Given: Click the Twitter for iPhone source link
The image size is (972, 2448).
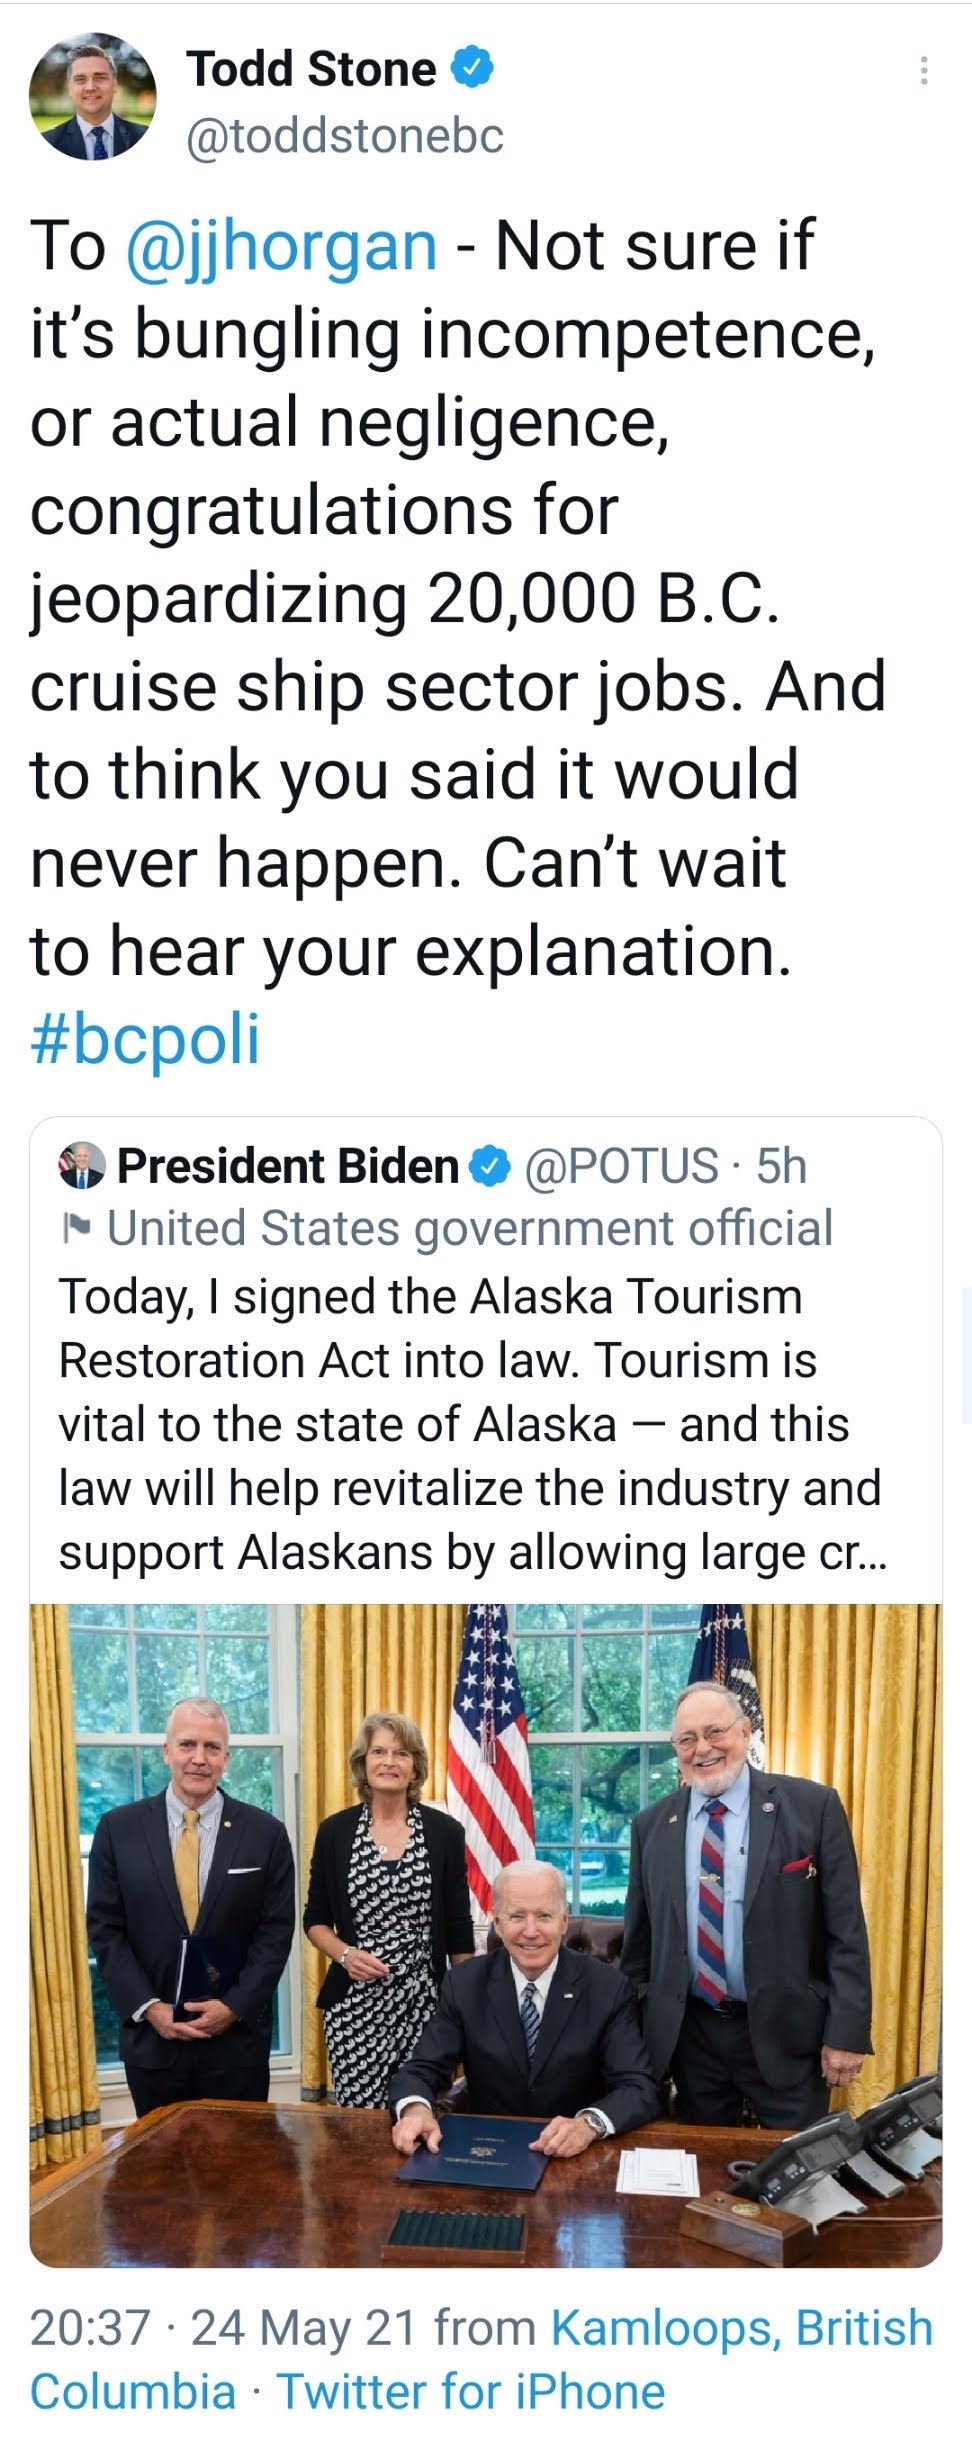Looking at the screenshot, I should pos(471,2391).
